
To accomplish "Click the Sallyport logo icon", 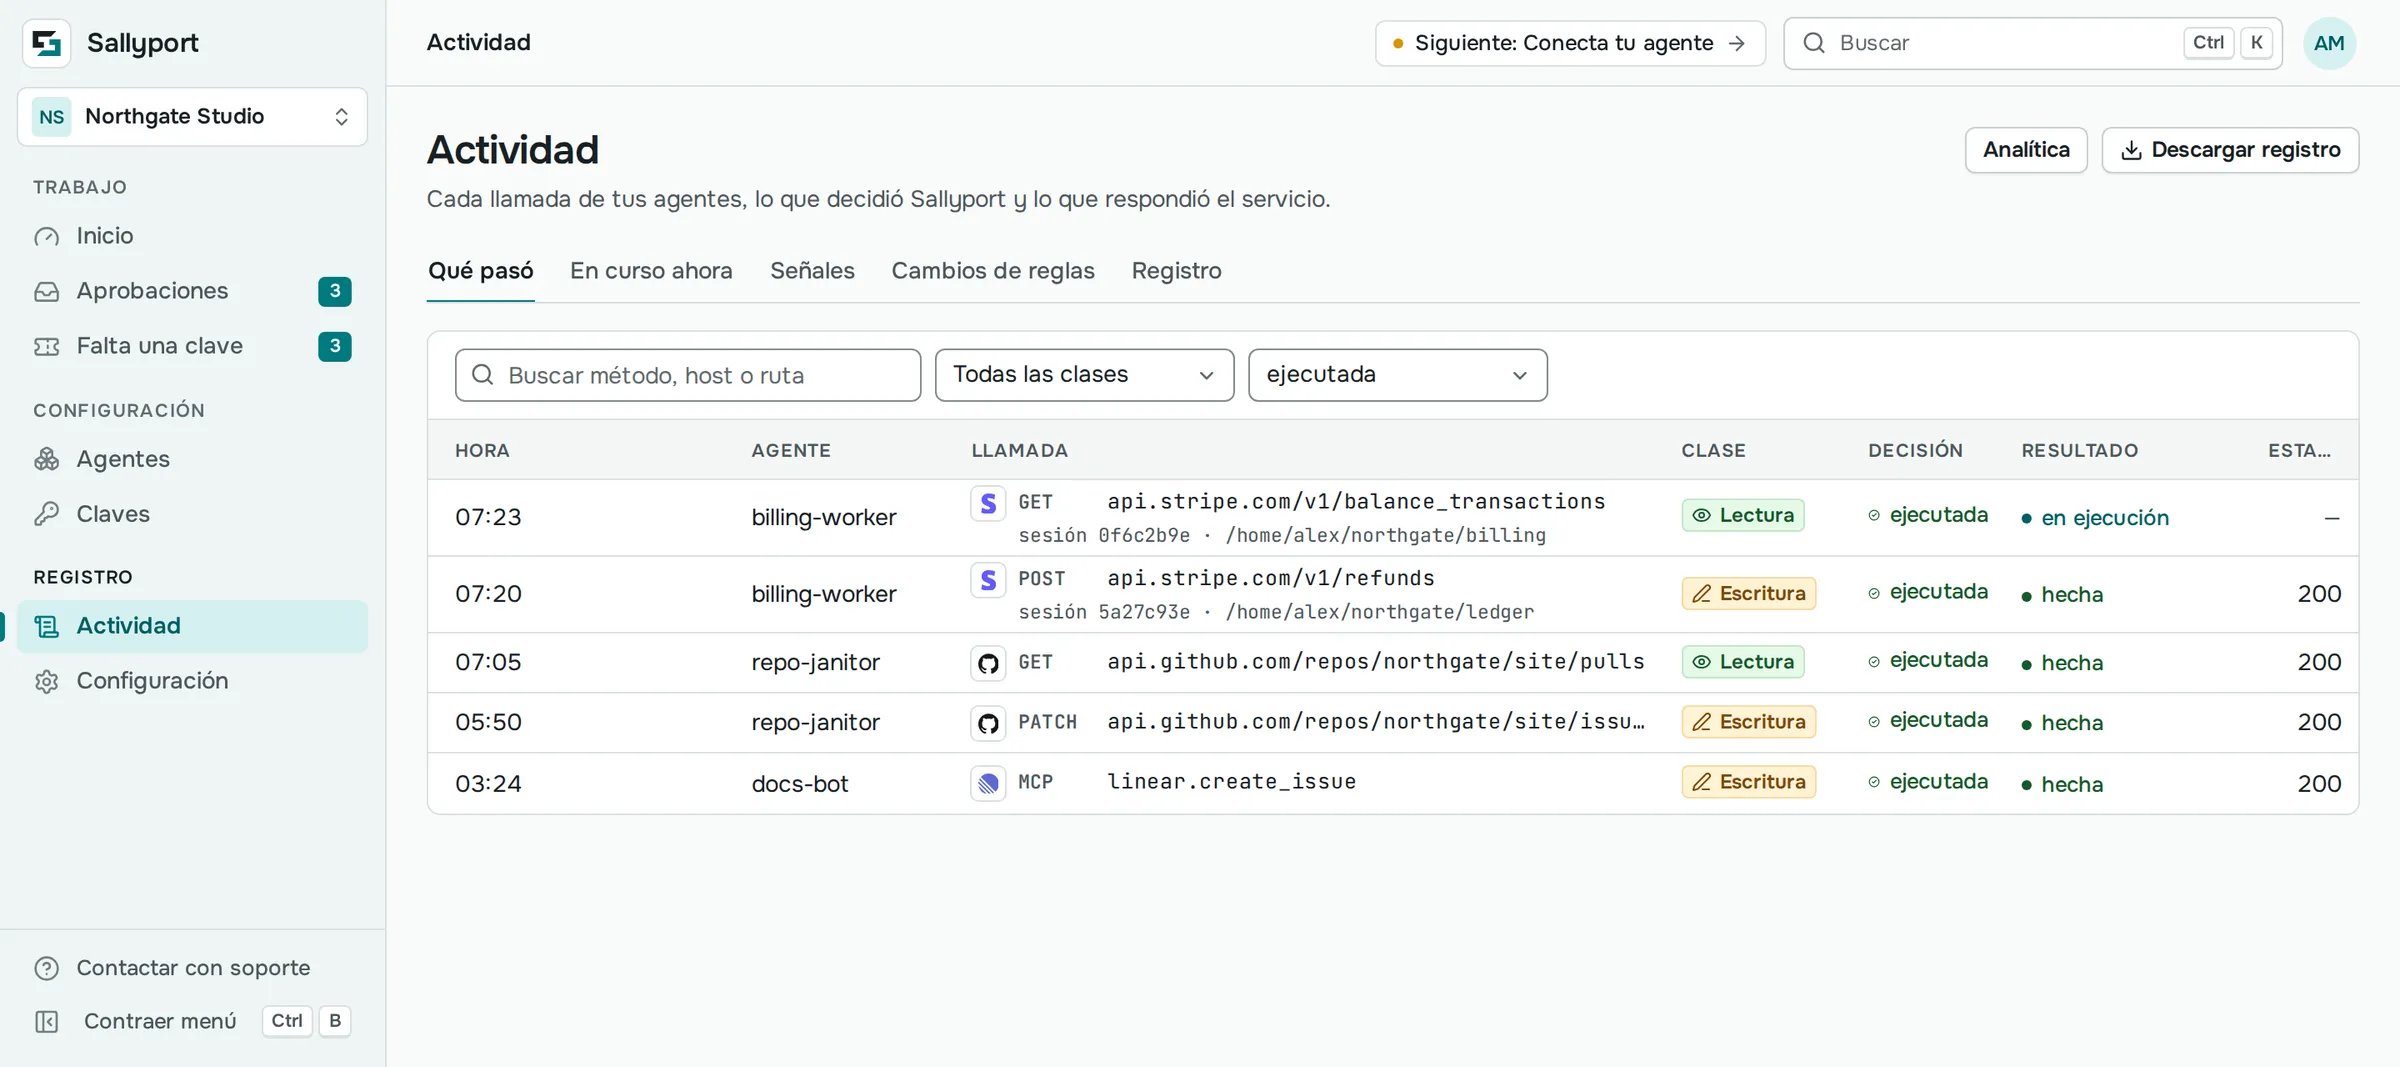I will click(46, 43).
